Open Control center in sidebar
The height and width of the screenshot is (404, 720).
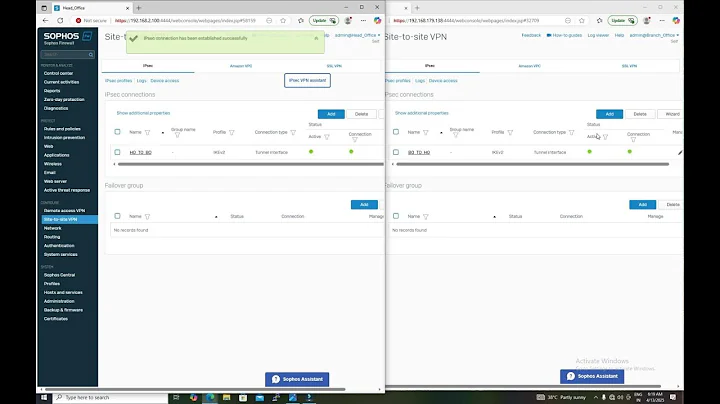[58, 73]
